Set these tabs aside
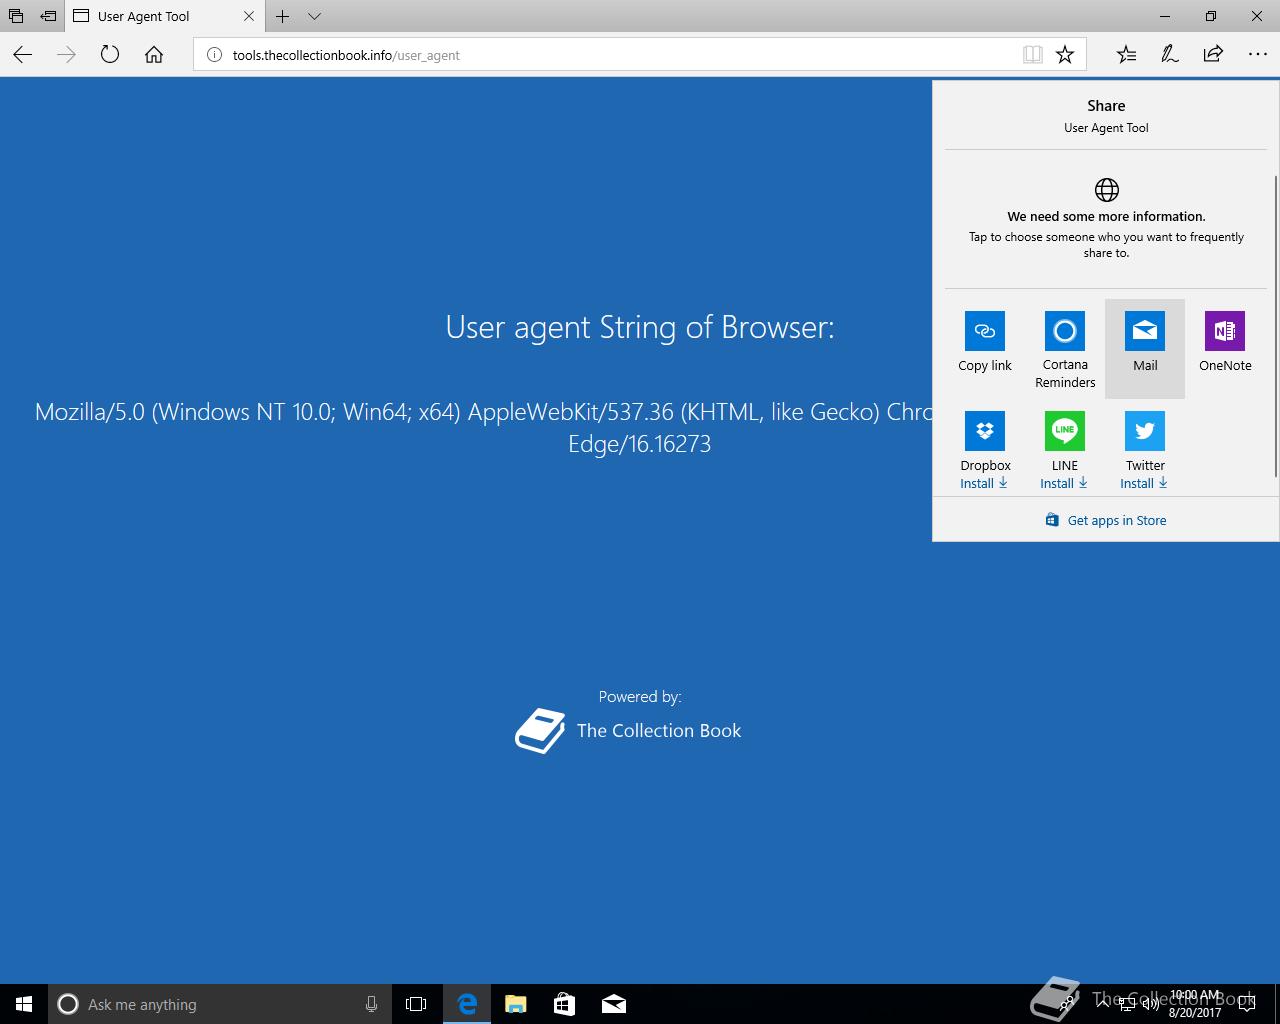 coord(48,16)
